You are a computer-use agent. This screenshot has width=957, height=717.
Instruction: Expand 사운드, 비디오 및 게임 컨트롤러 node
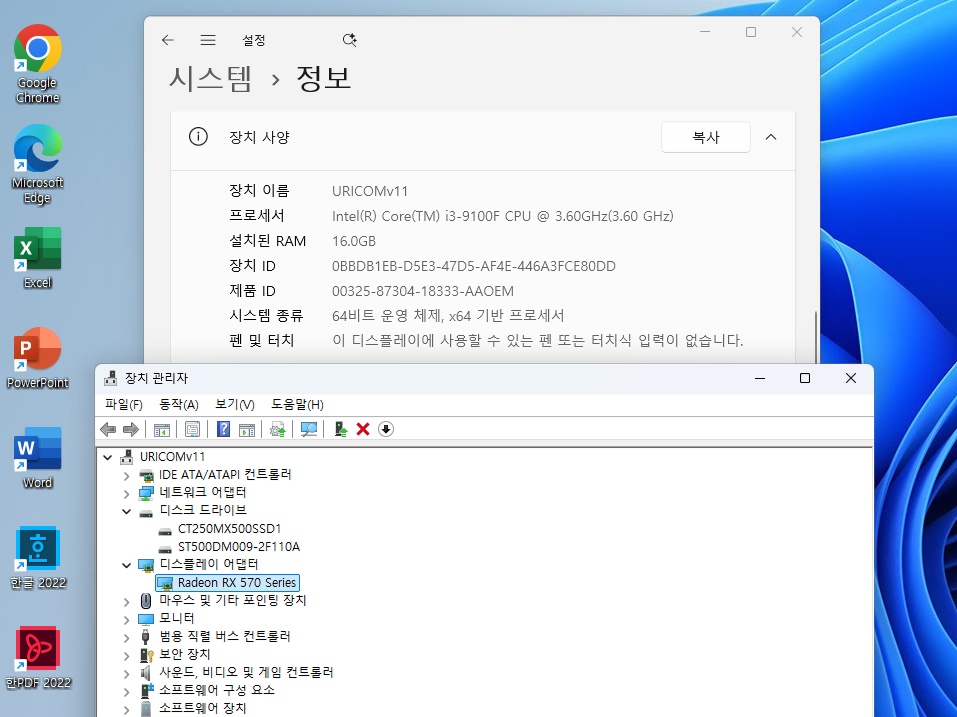(126, 674)
